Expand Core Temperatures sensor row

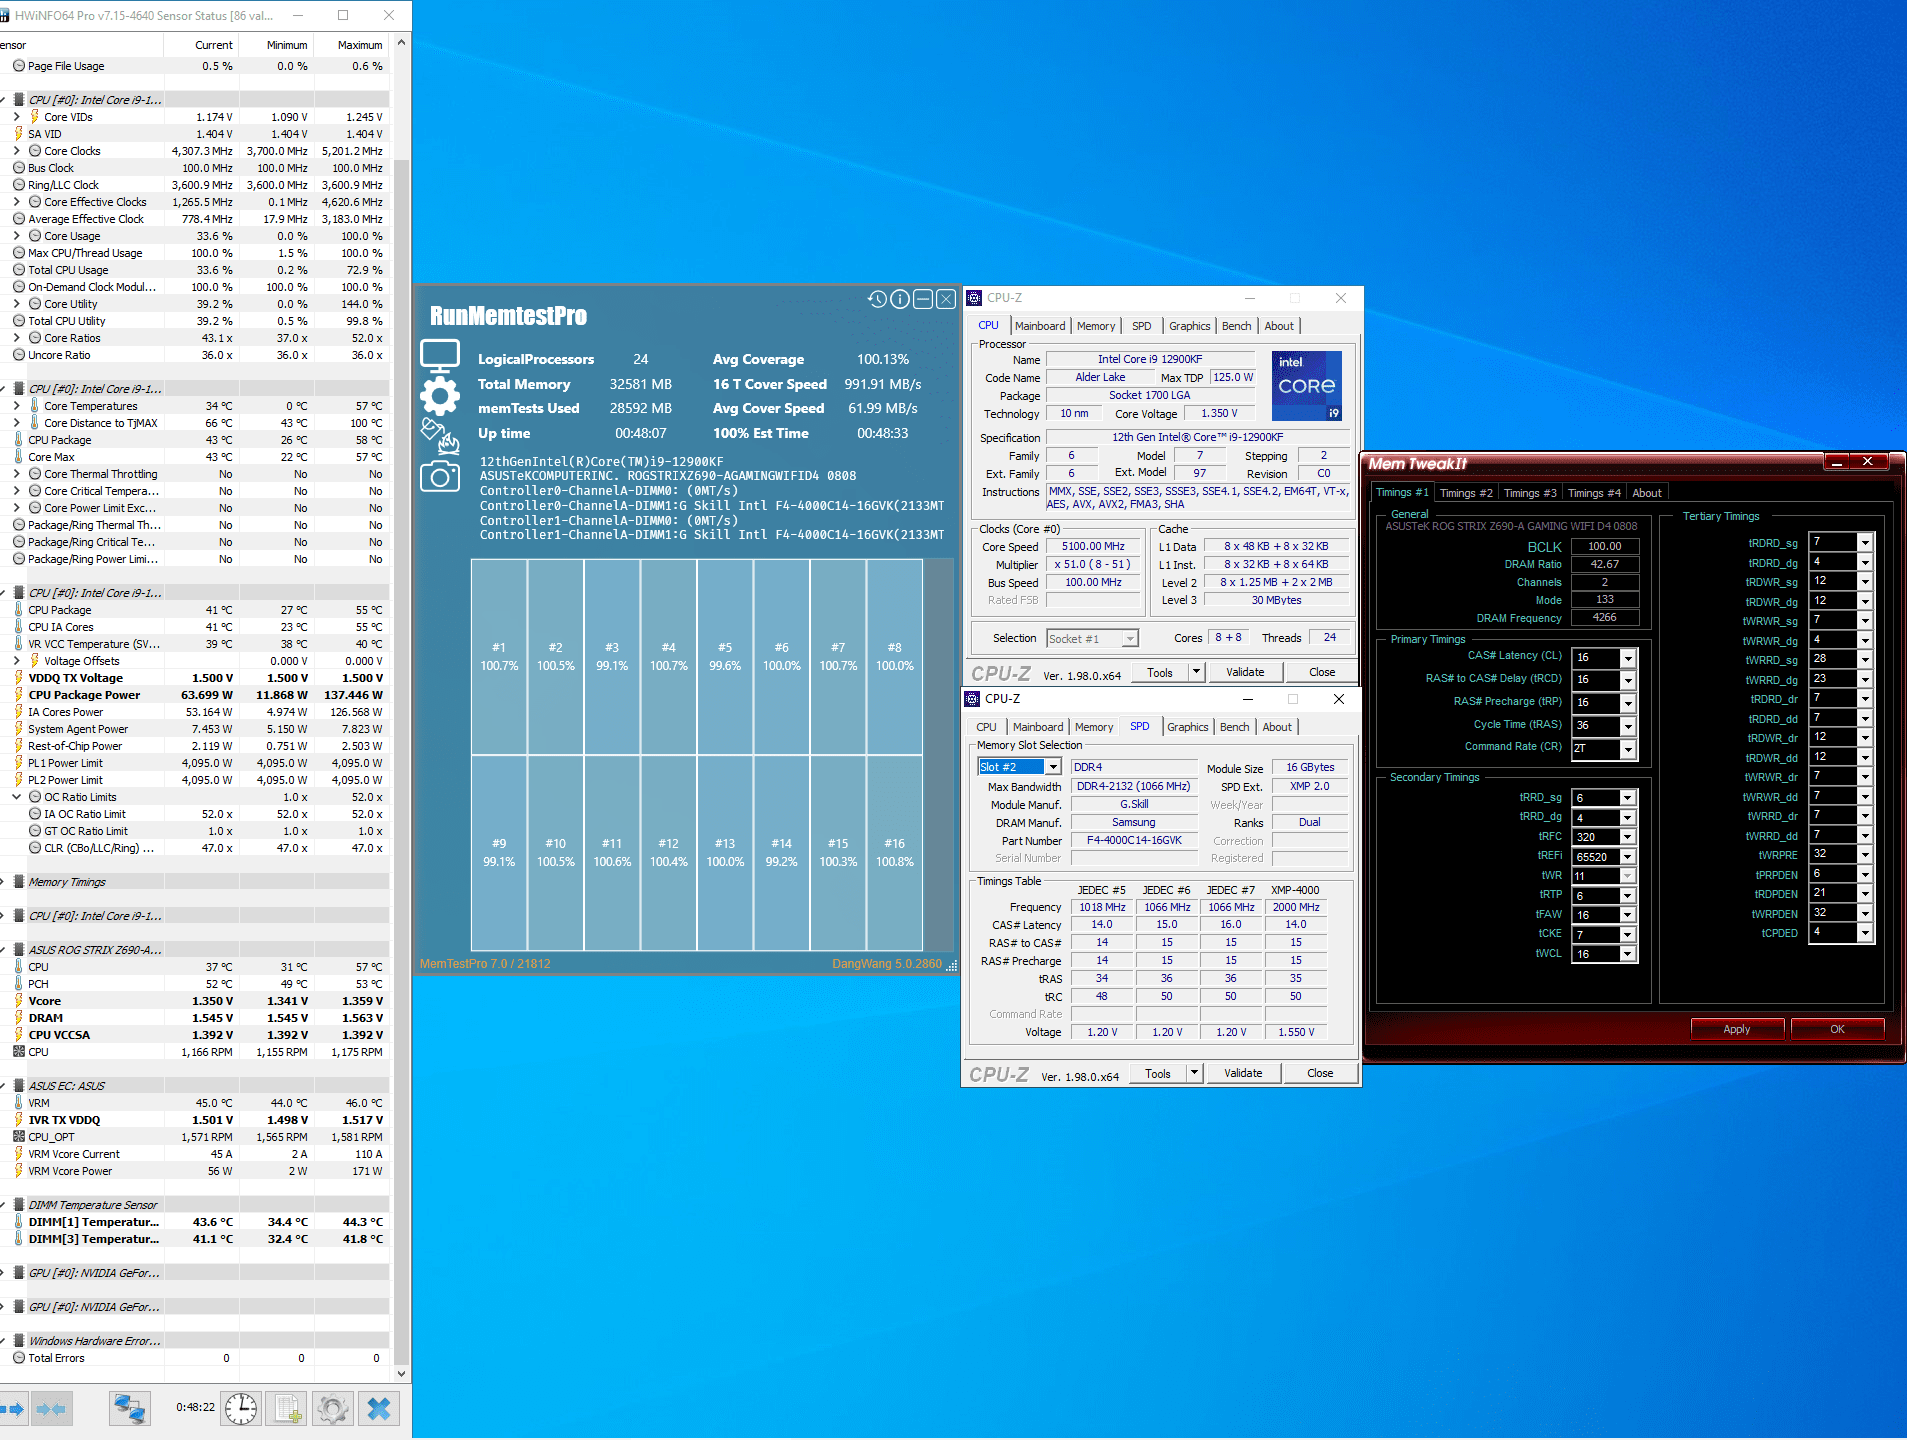pos(16,406)
